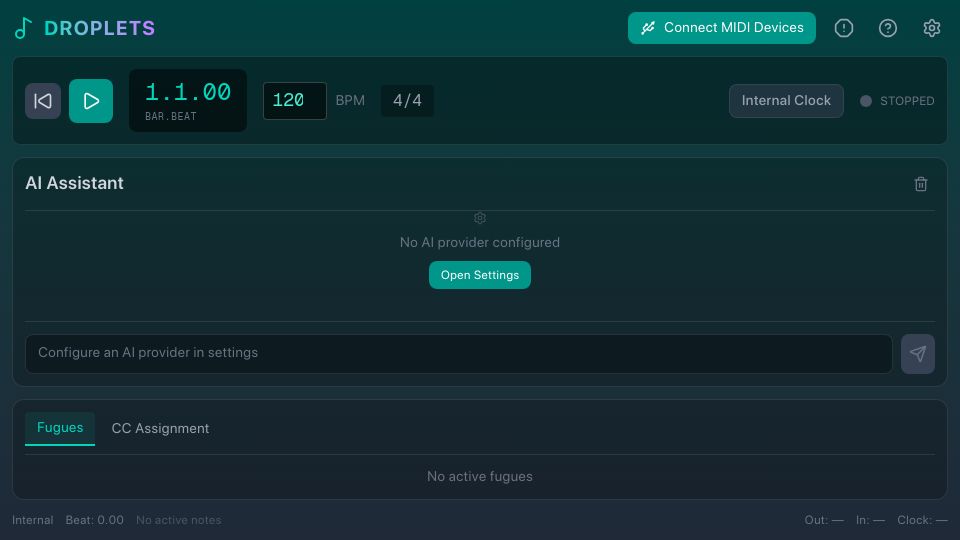Click the Open Settings button
This screenshot has width=960, height=540.
pos(480,275)
